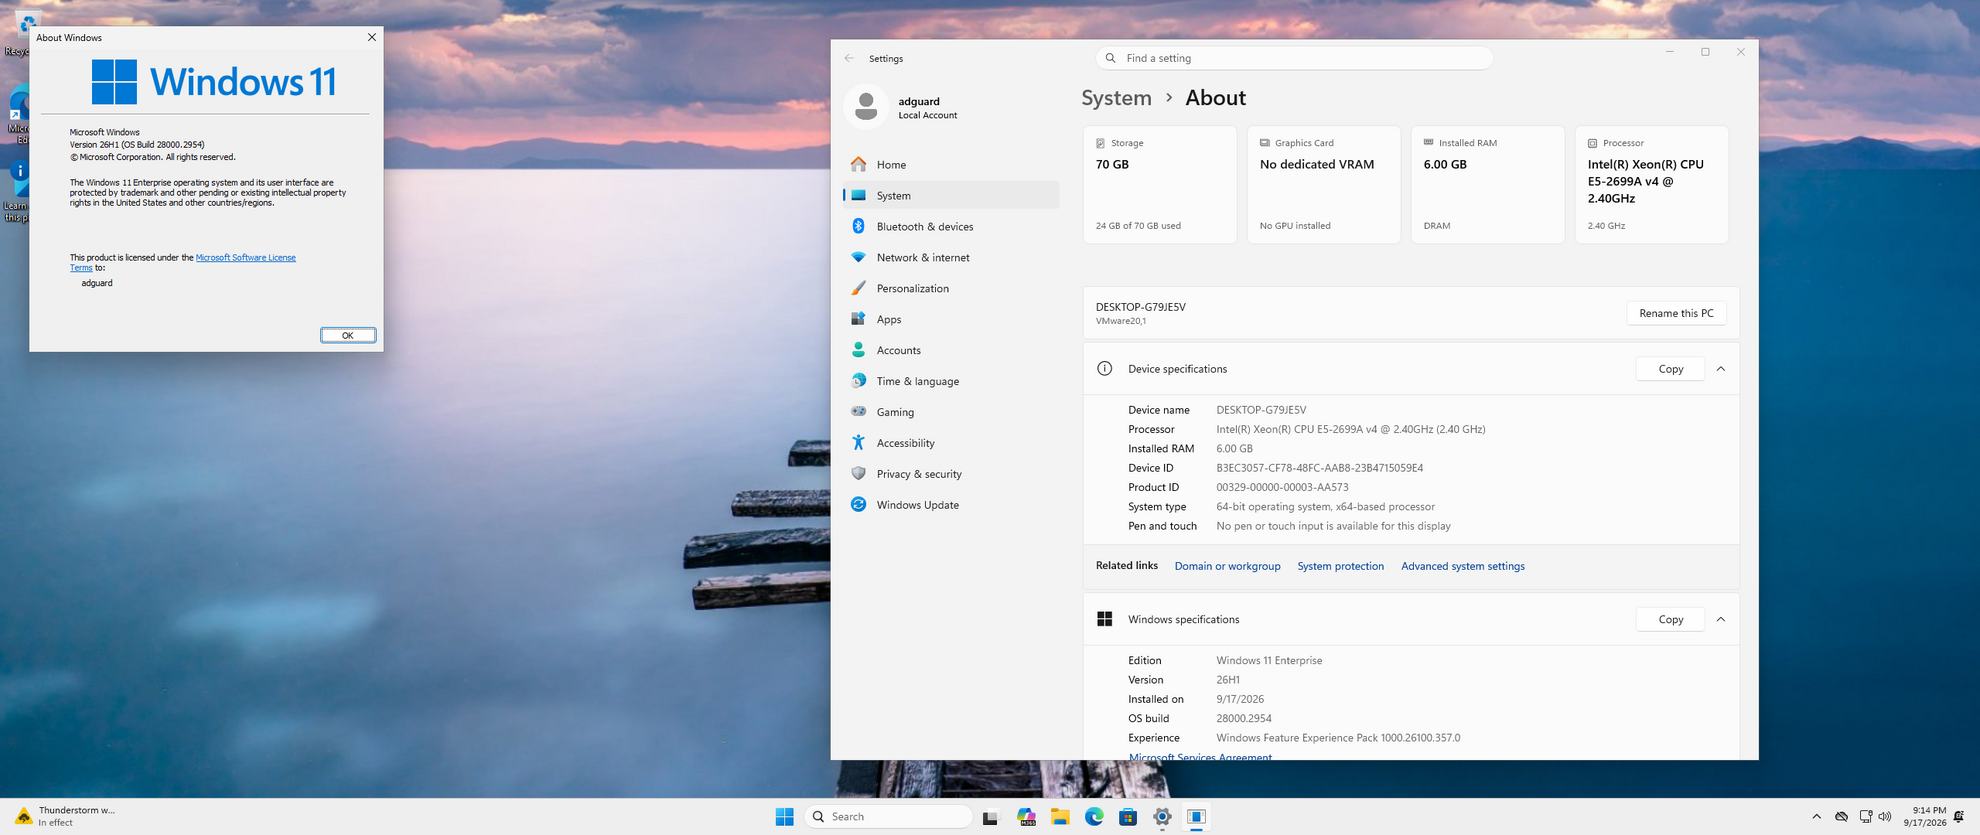1980x835 pixels.
Task: Select Experience value Windows Feature Experience Pack
Action: point(1338,738)
